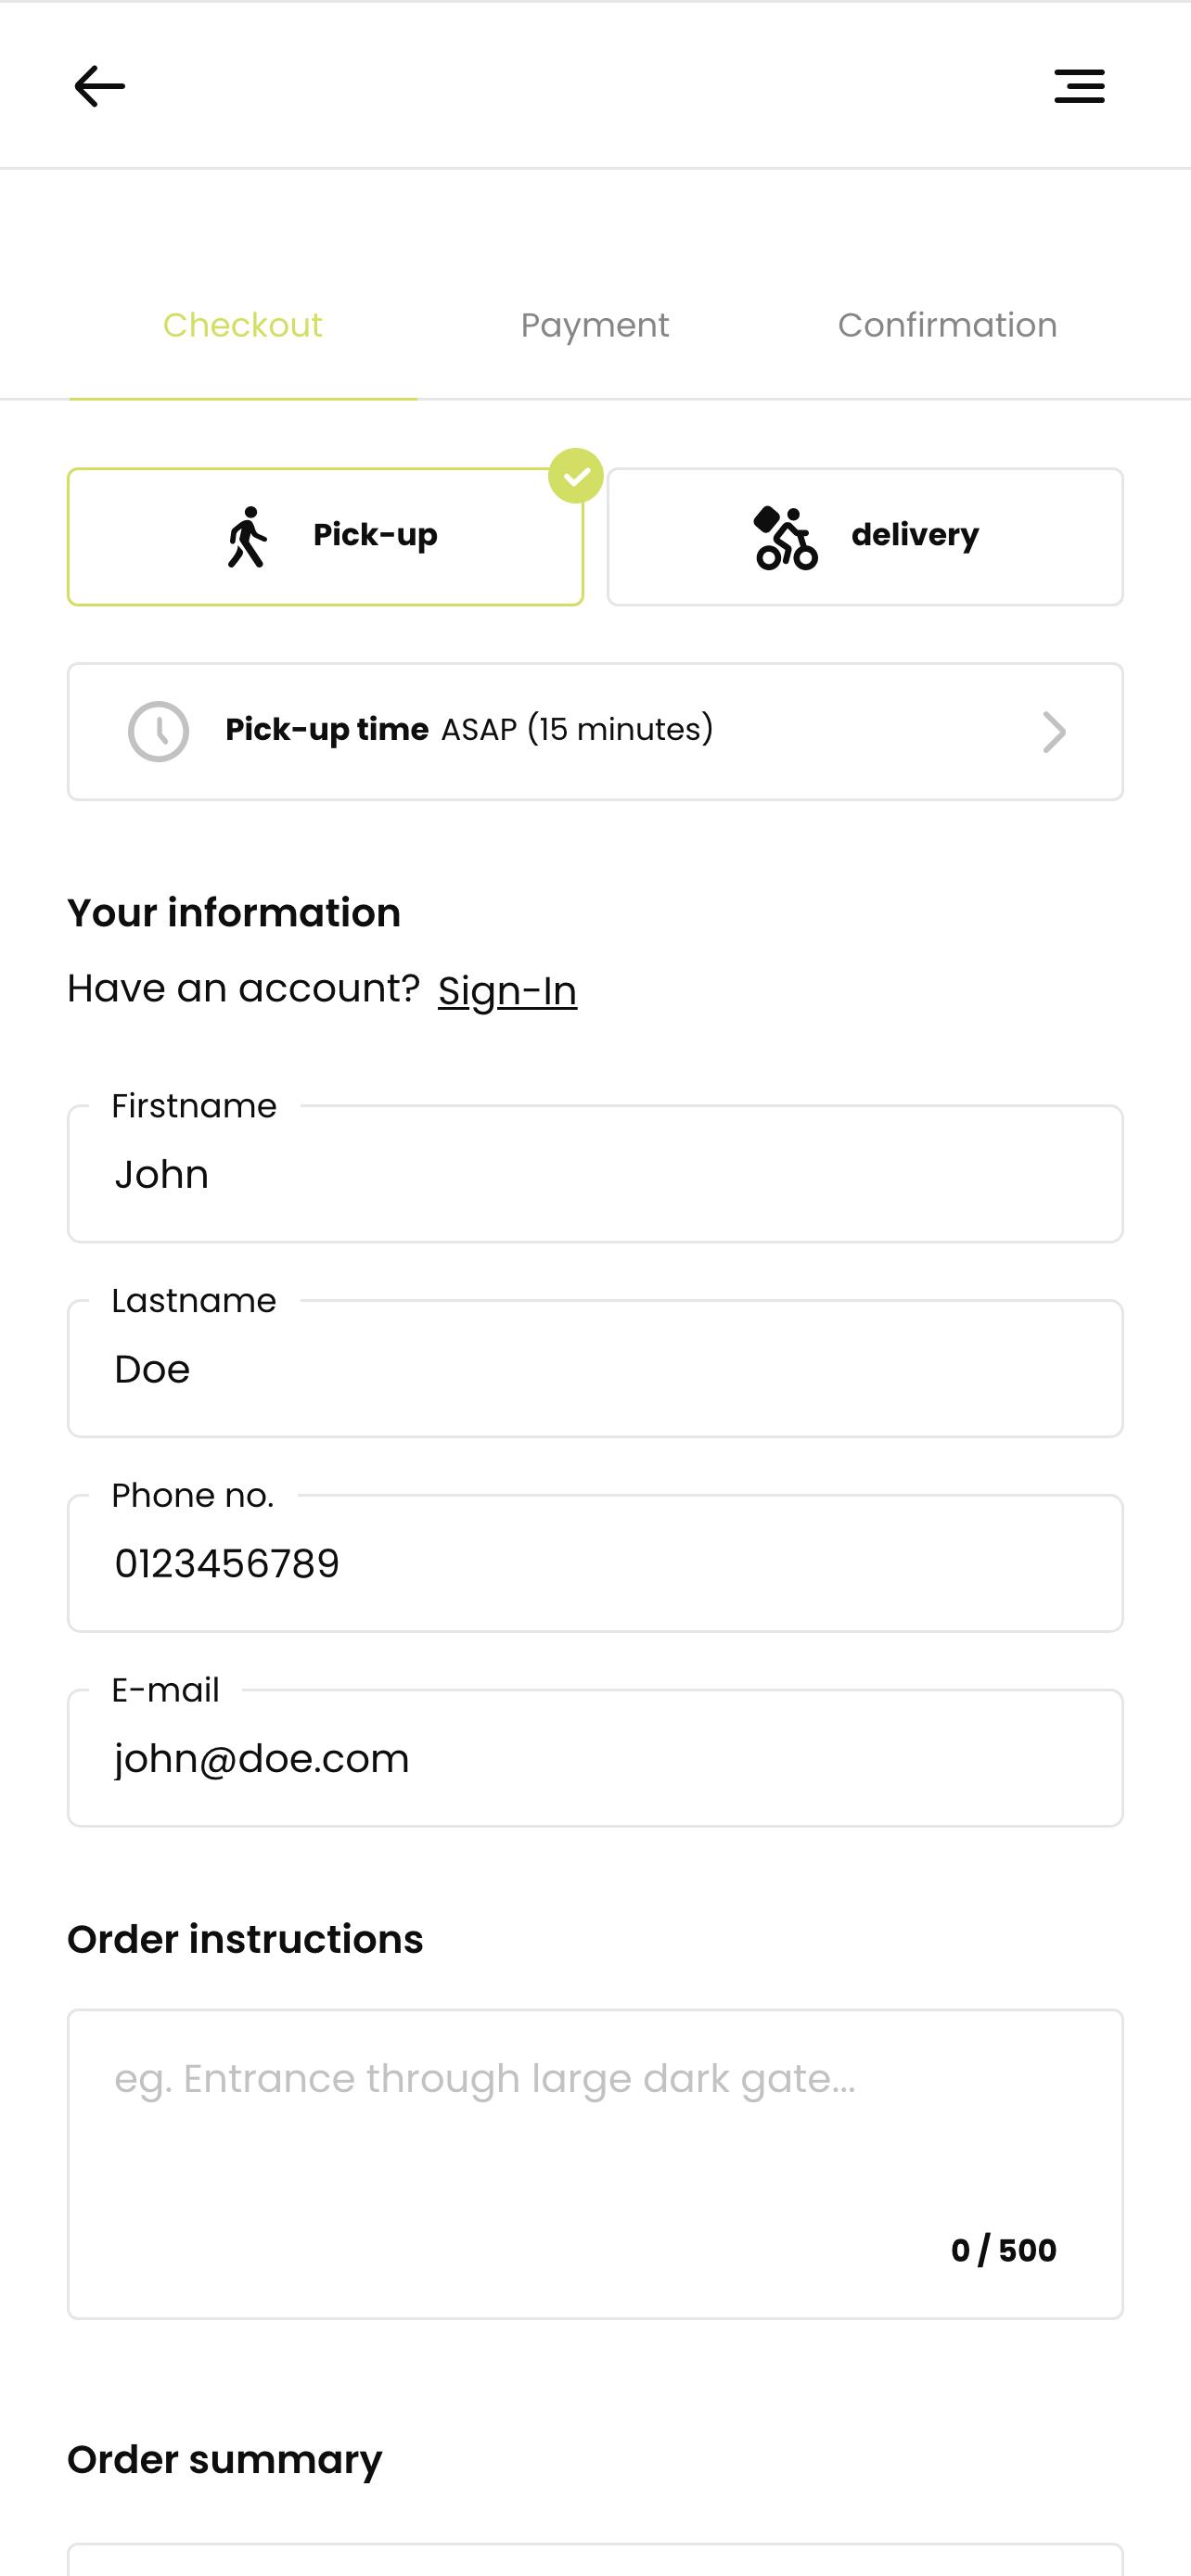1191x2576 pixels.
Task: Go to the Confirmation tab
Action: click(x=947, y=325)
